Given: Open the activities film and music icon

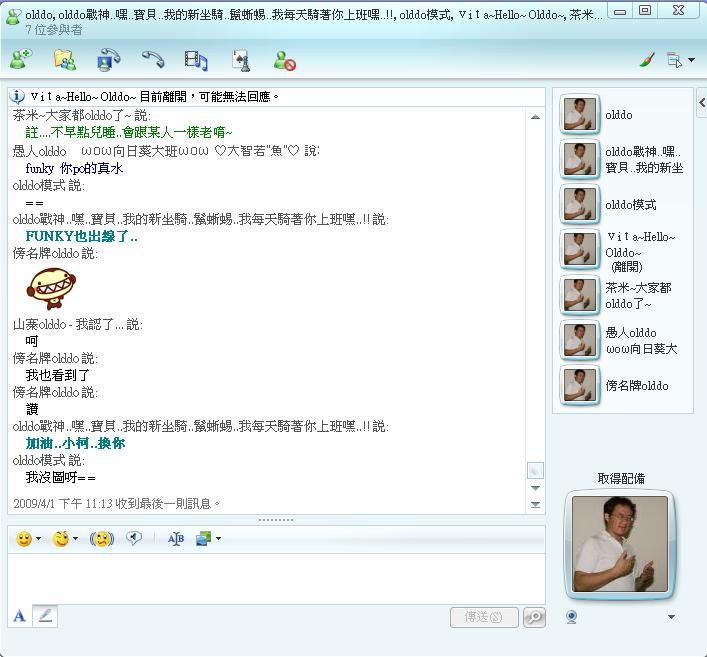Looking at the screenshot, I should click(196, 60).
